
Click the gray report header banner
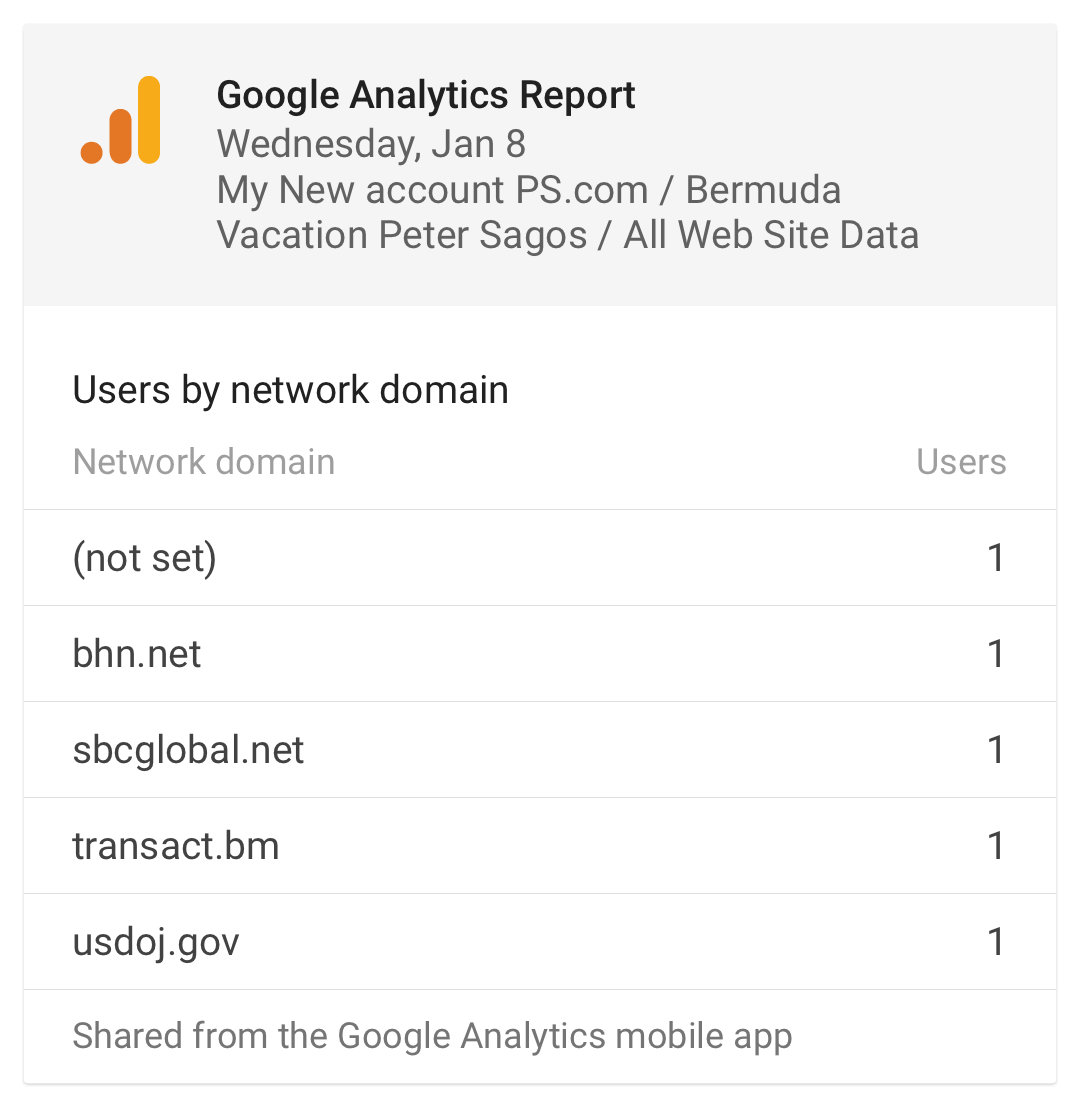click(540, 164)
